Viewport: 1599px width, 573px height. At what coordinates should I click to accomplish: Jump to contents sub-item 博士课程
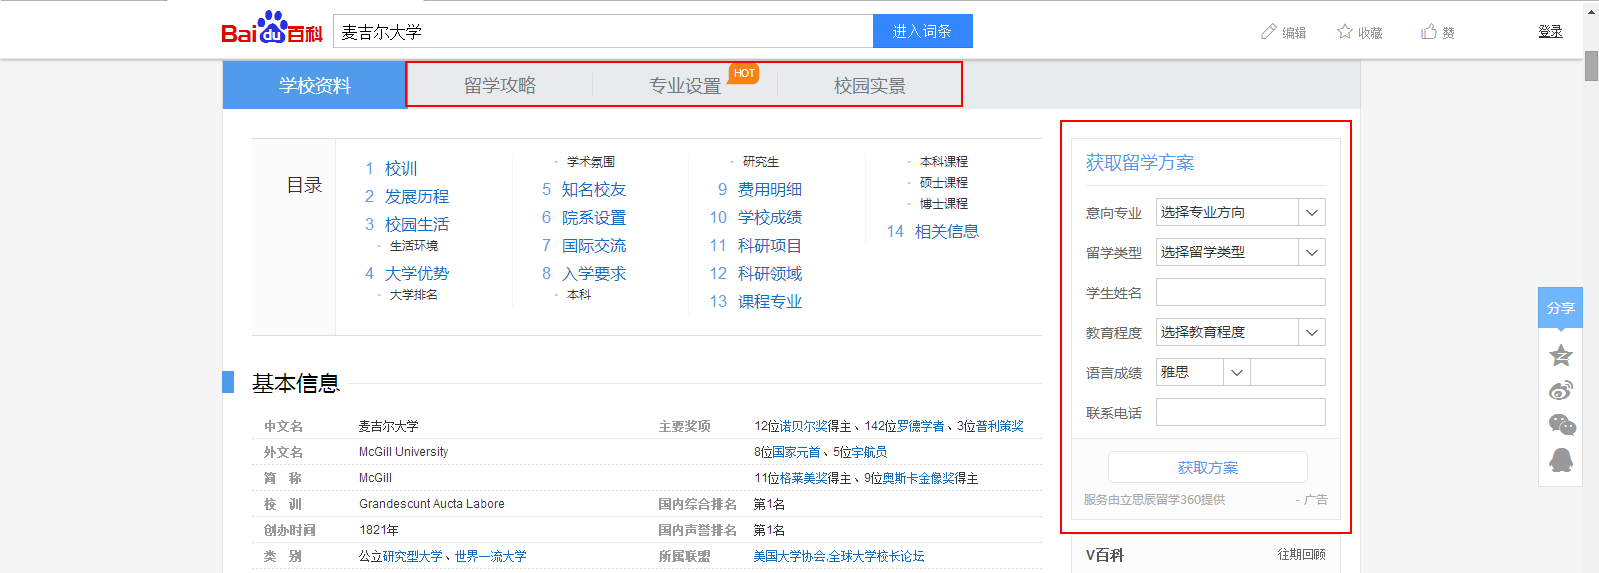[944, 203]
